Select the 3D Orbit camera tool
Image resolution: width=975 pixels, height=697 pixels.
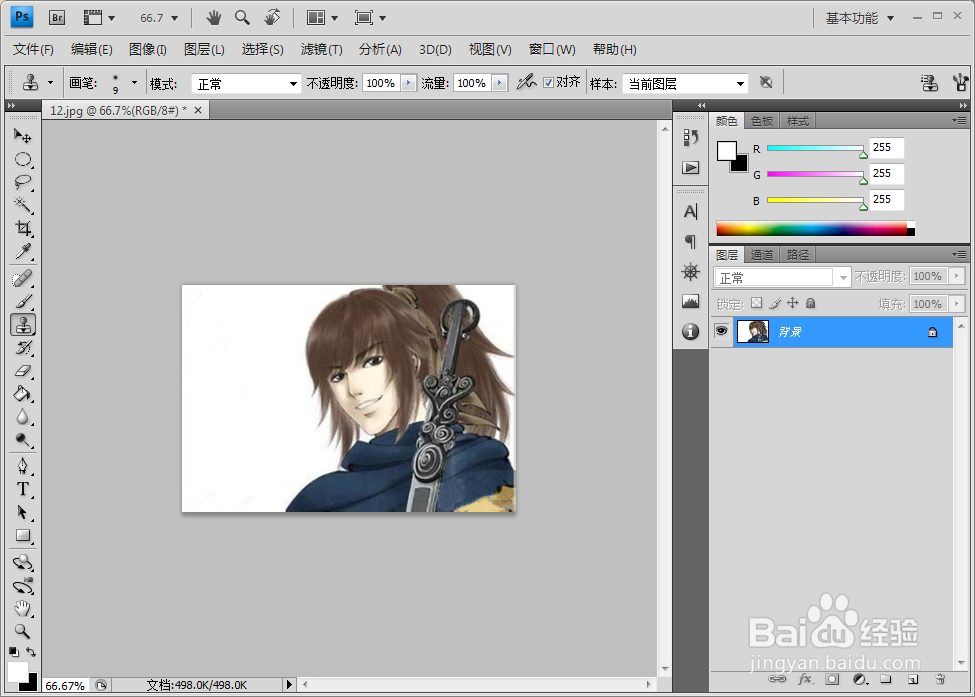23,586
